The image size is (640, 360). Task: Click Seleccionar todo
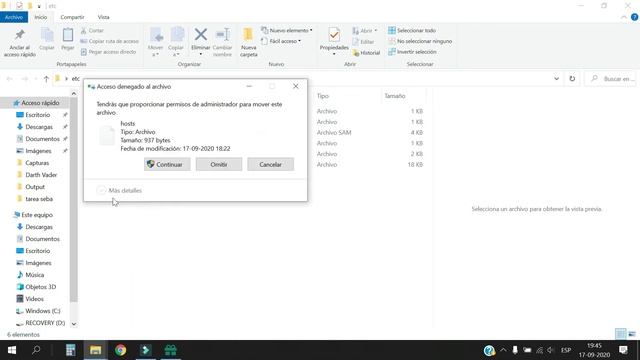(x=412, y=31)
